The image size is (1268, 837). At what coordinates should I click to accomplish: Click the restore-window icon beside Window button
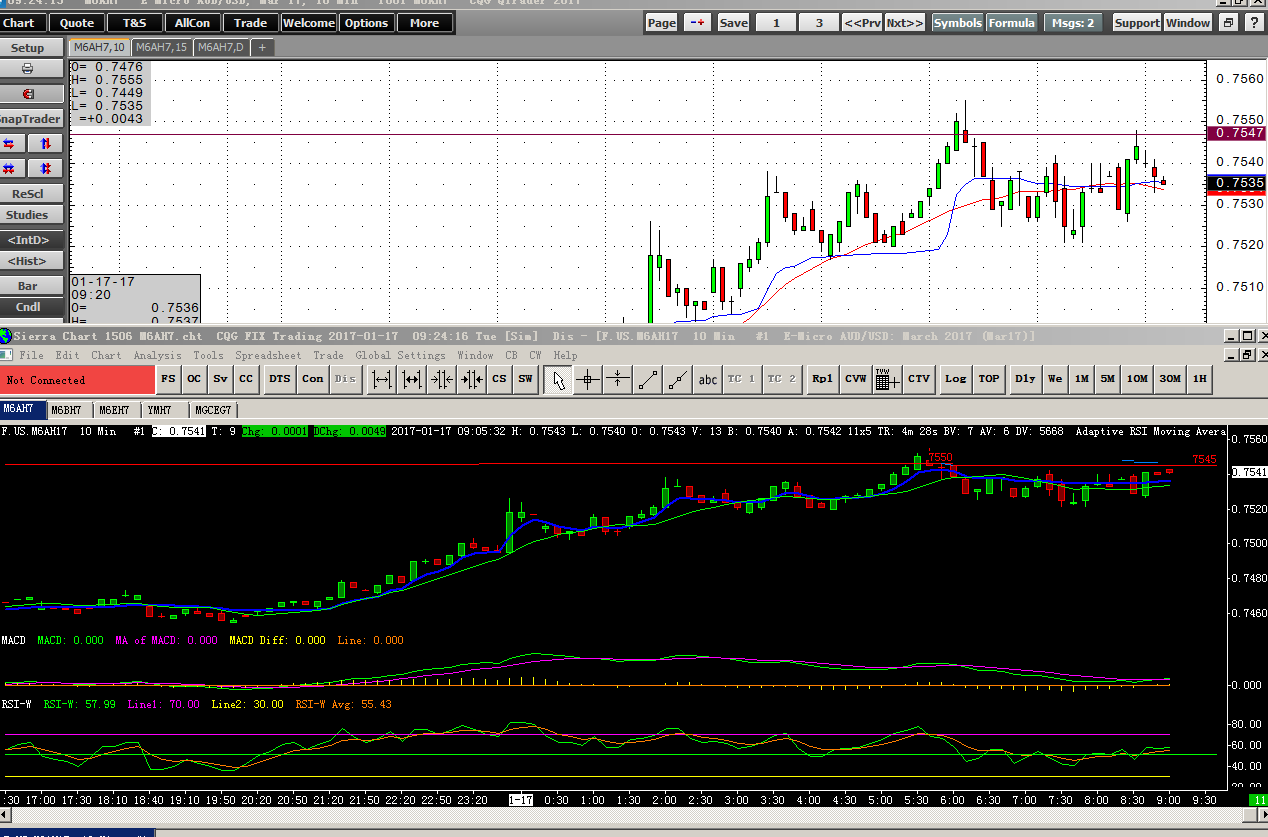click(x=1229, y=23)
